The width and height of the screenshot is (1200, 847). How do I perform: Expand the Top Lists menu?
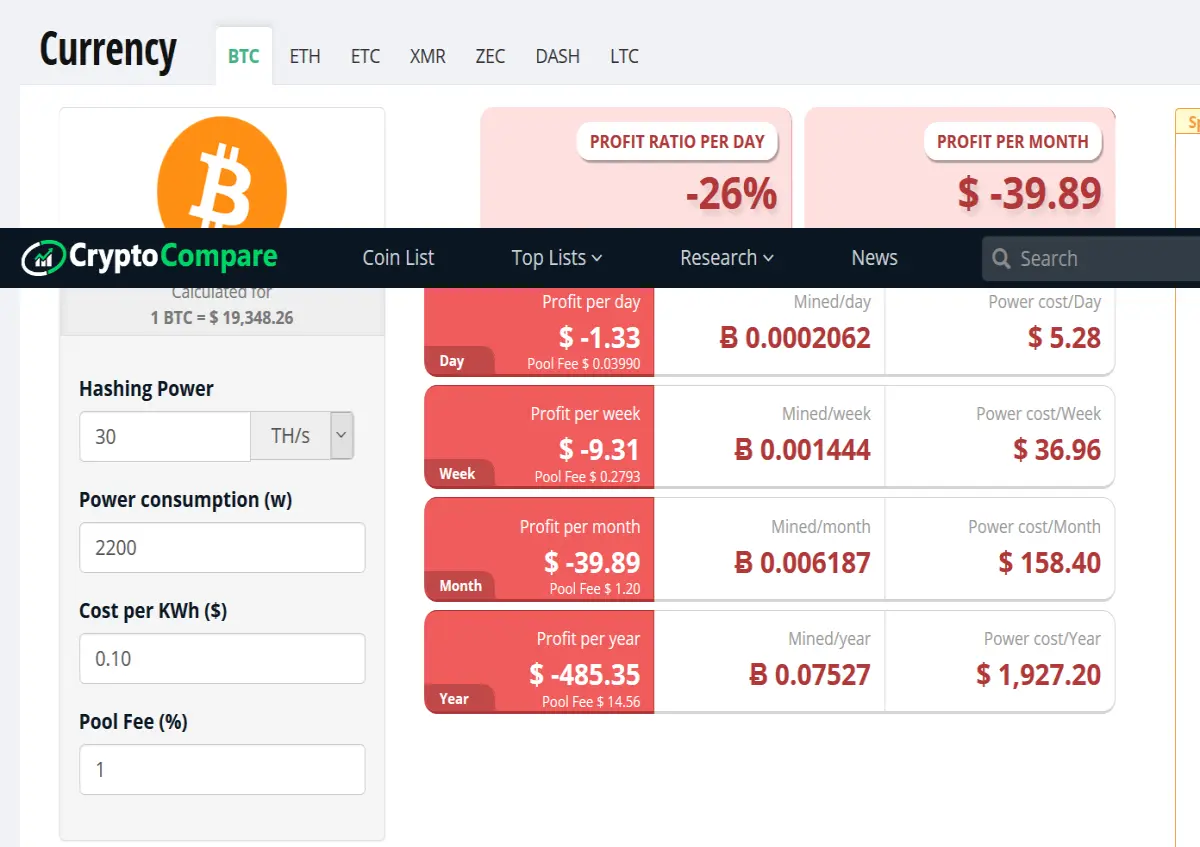pyautogui.click(x=557, y=258)
